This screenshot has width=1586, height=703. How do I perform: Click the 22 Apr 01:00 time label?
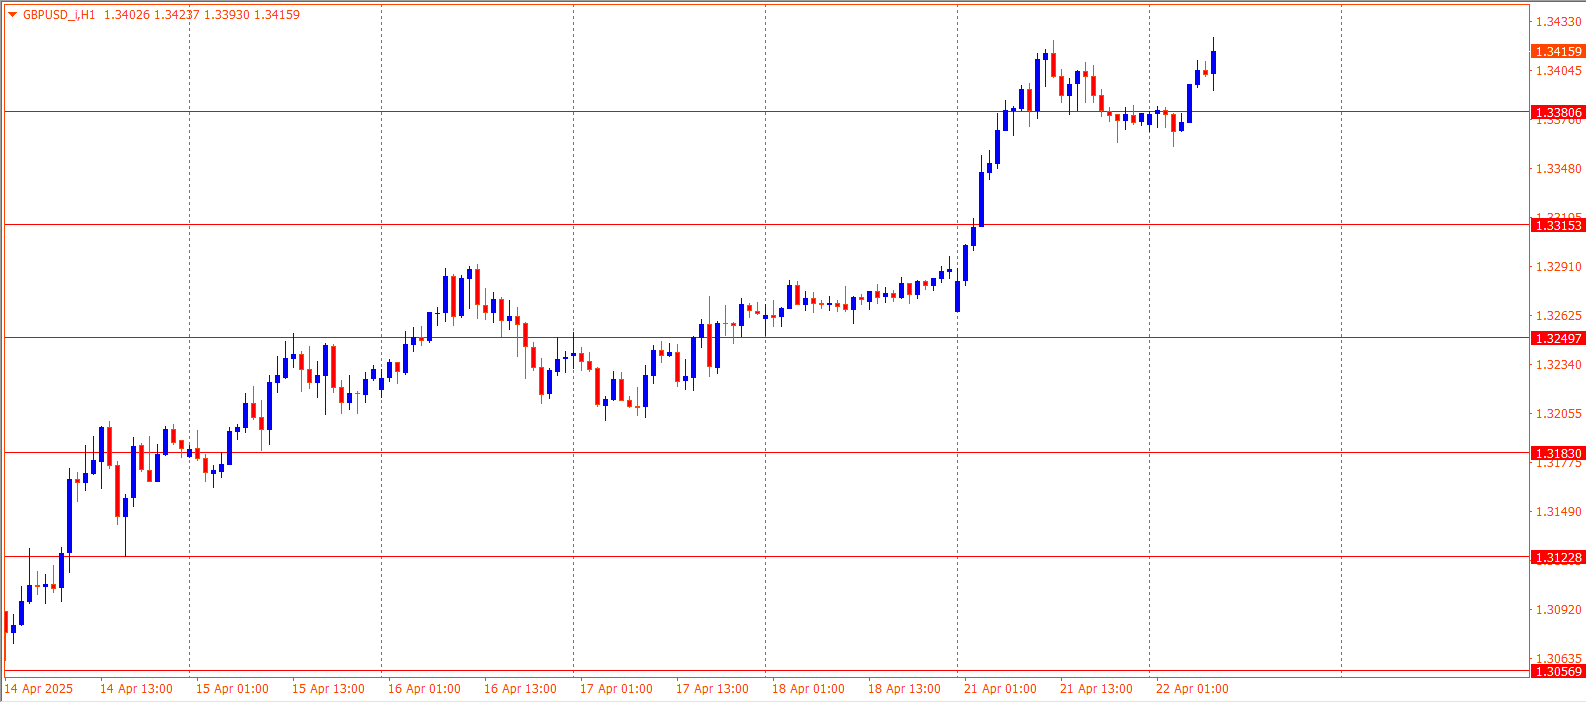coord(1192,689)
